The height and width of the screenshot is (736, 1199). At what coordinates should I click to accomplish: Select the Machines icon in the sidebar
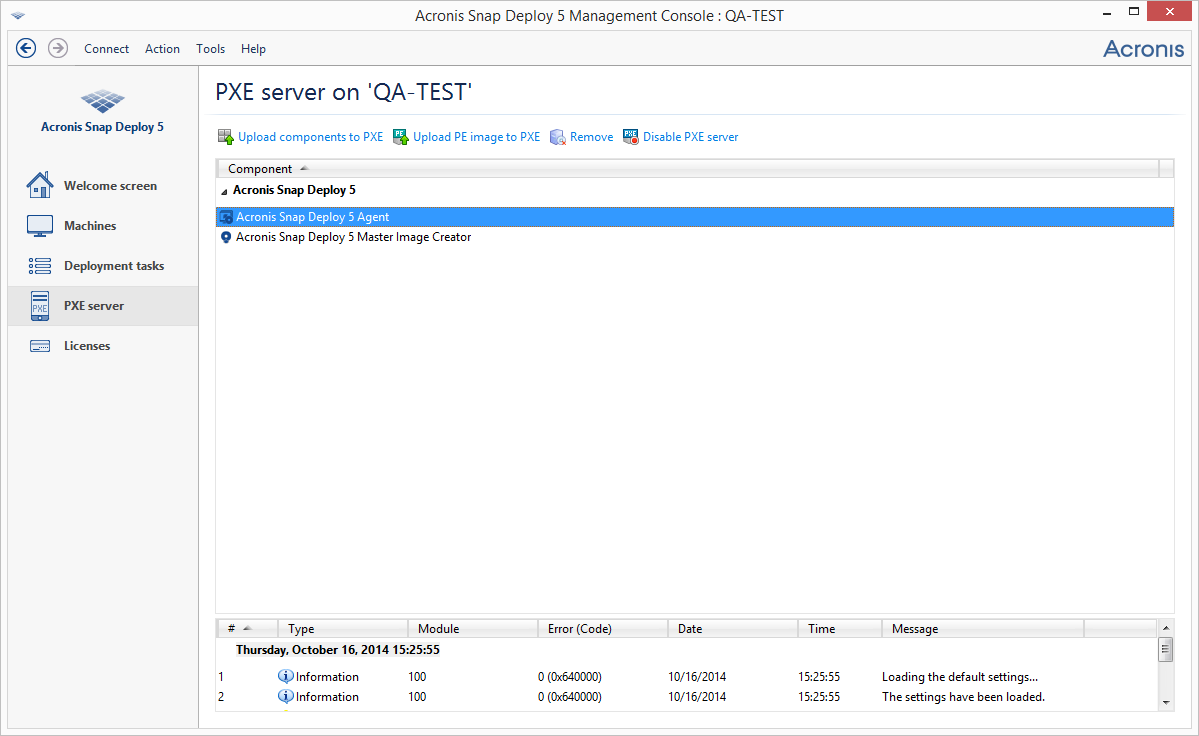coord(40,225)
